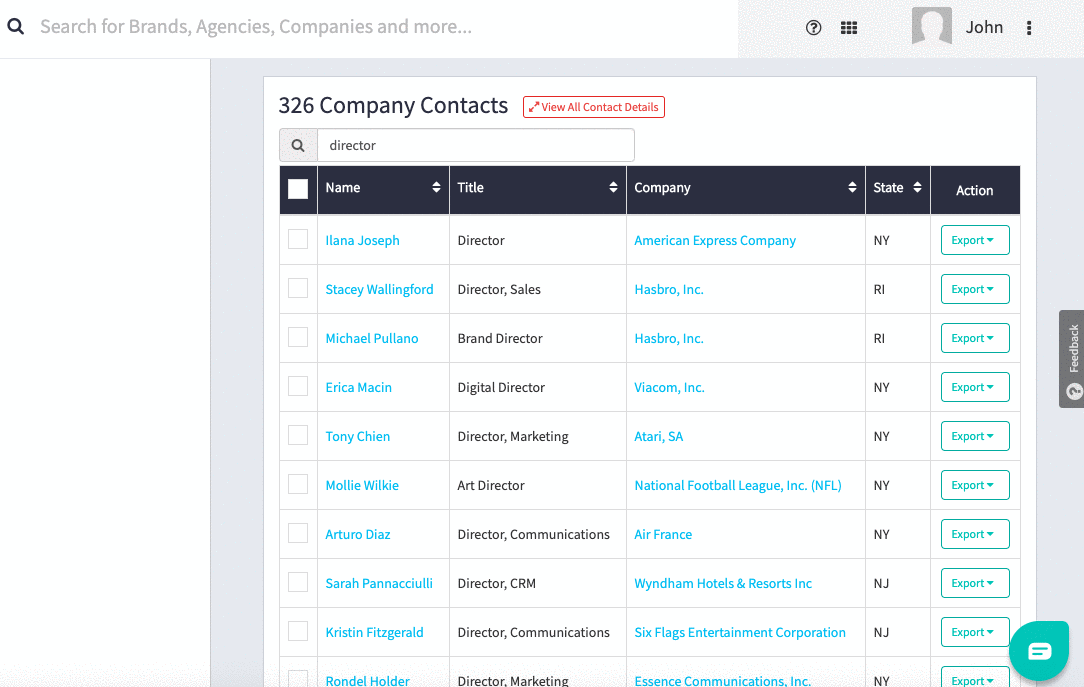Sort table by Name column
The image size is (1084, 687).
(x=436, y=187)
